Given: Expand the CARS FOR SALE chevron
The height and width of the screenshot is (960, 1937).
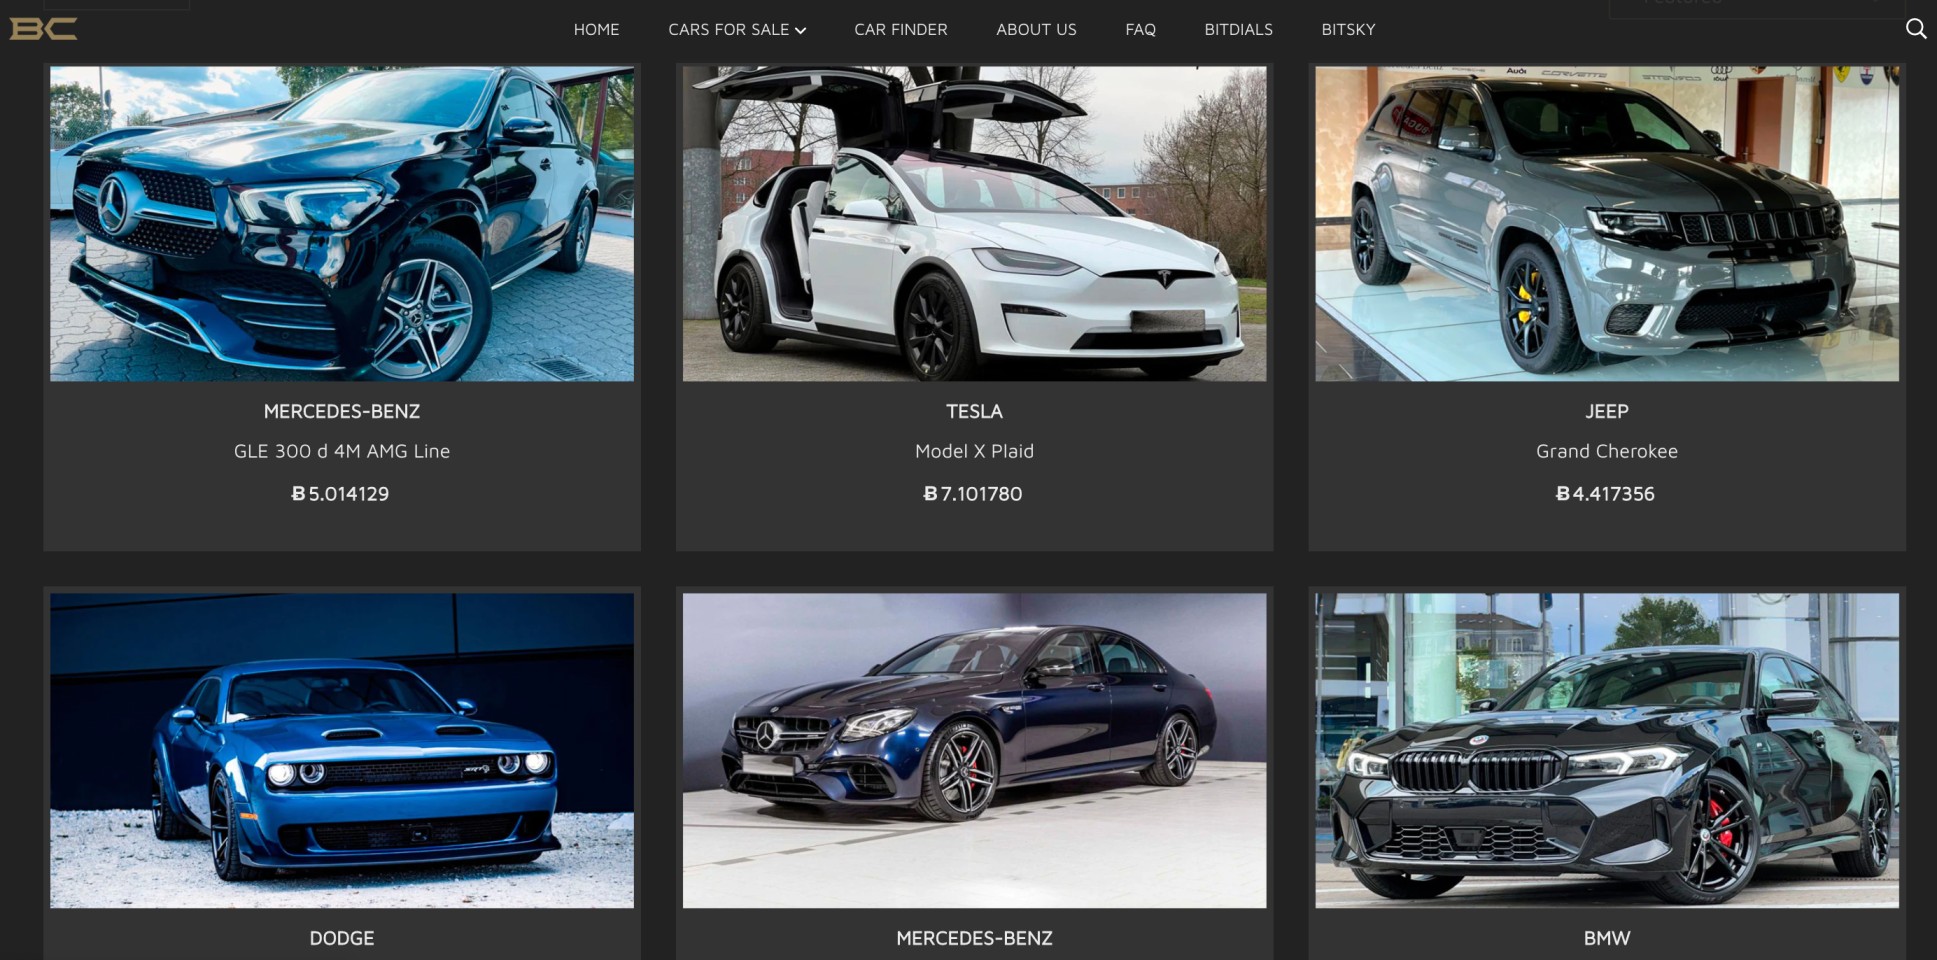Looking at the screenshot, I should coord(800,31).
